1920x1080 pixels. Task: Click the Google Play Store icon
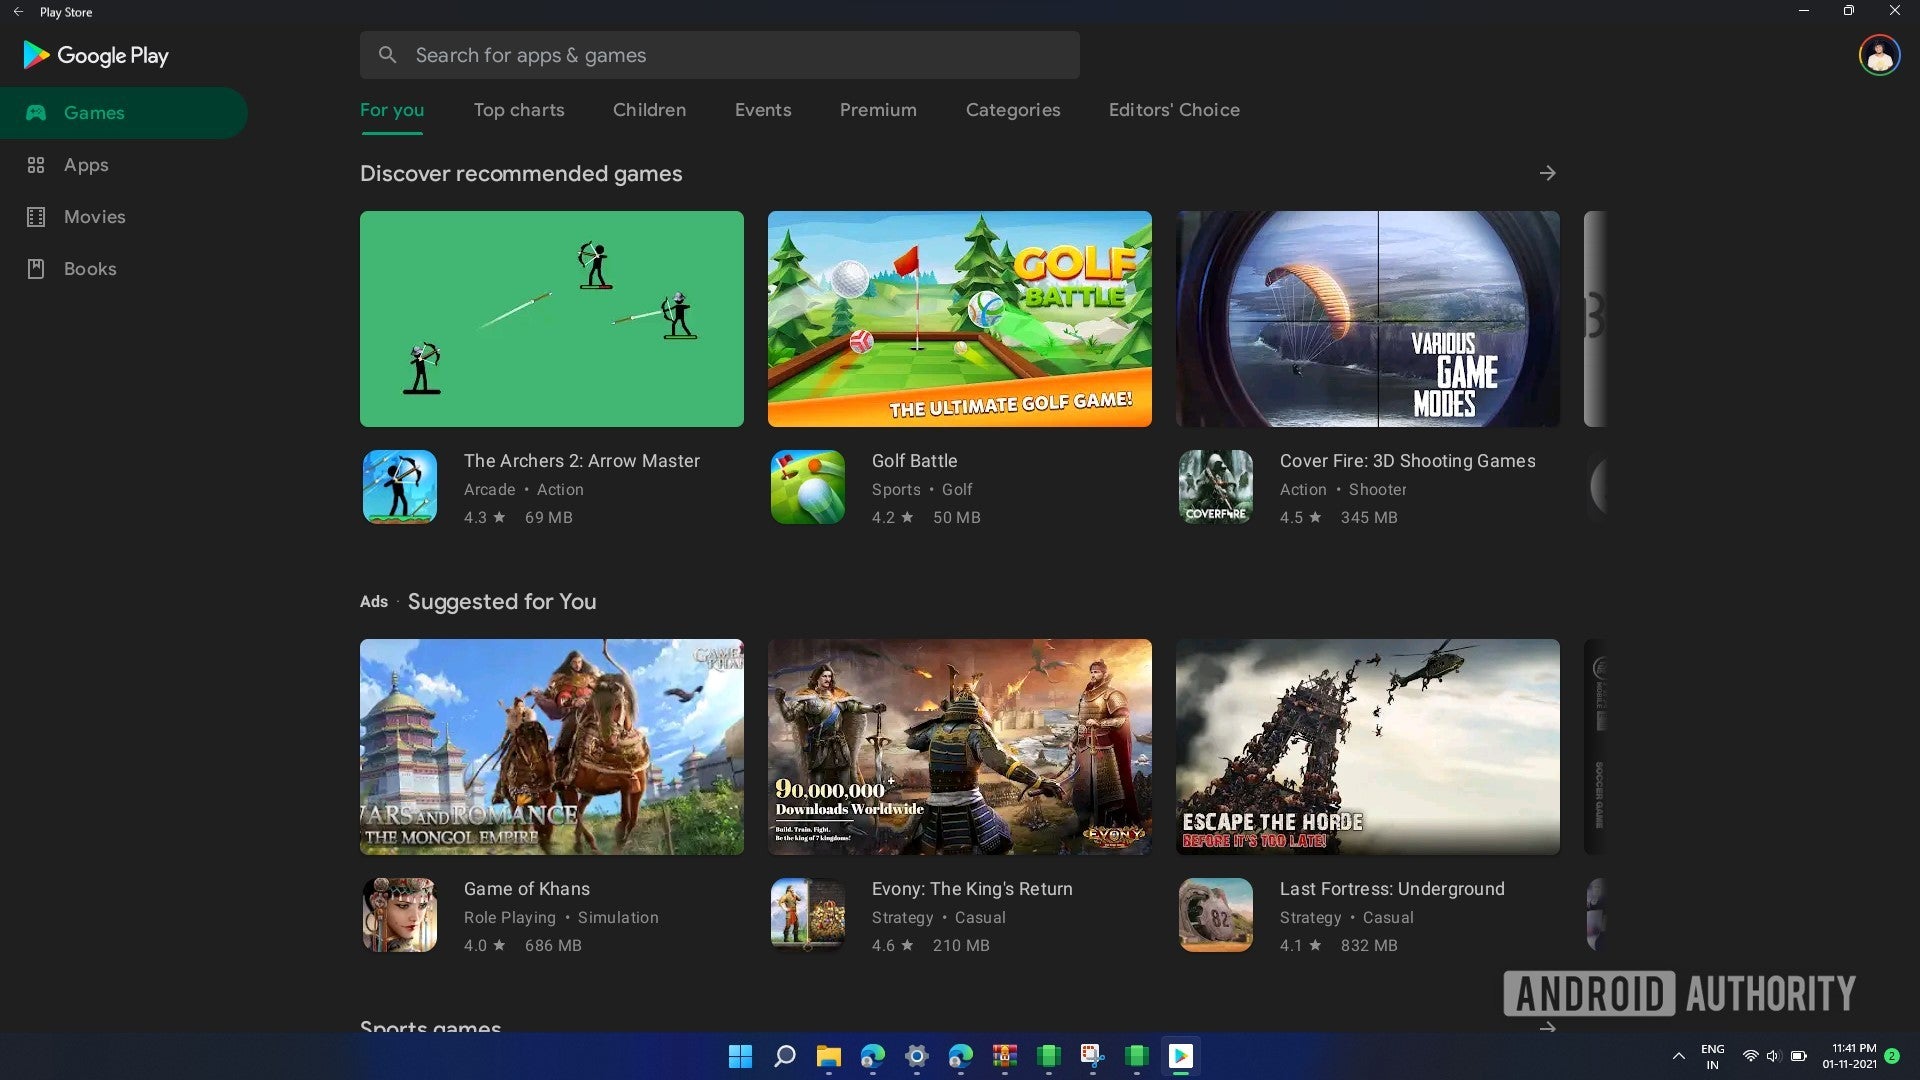1182,1055
